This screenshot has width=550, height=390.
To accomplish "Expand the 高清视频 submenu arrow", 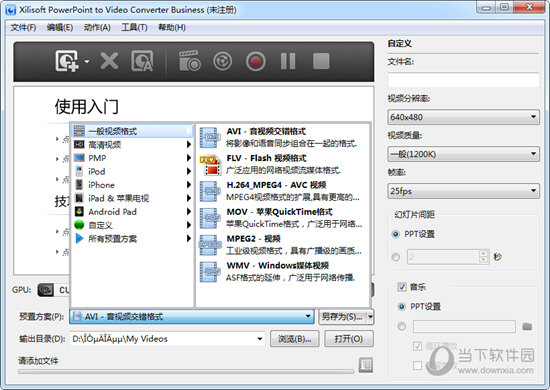I will pos(189,144).
